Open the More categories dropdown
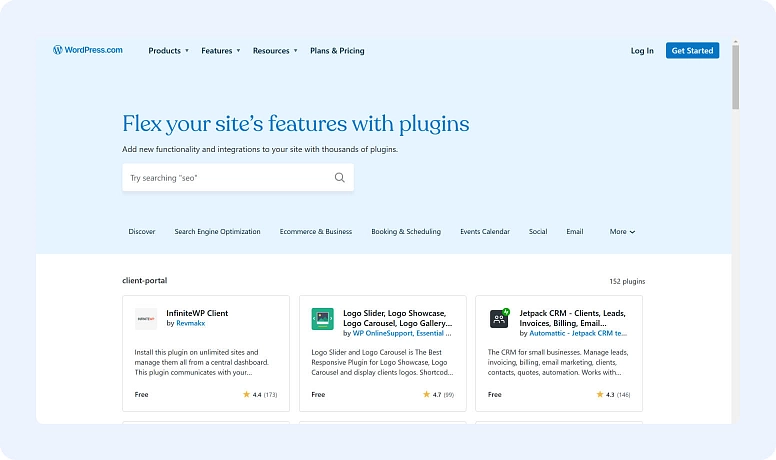776x460 pixels. point(622,231)
